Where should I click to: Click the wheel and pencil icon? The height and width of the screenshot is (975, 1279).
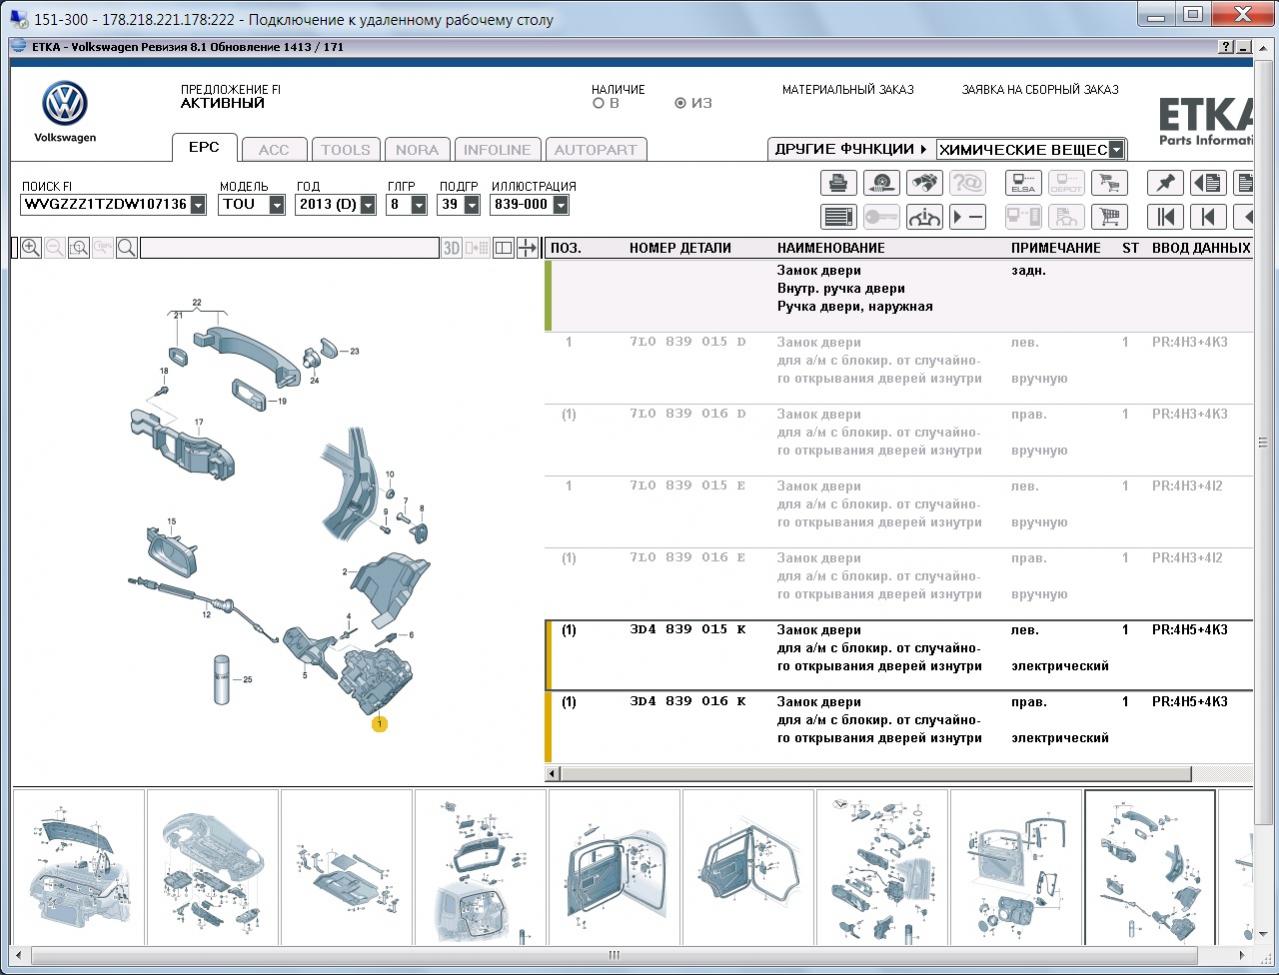point(881,183)
